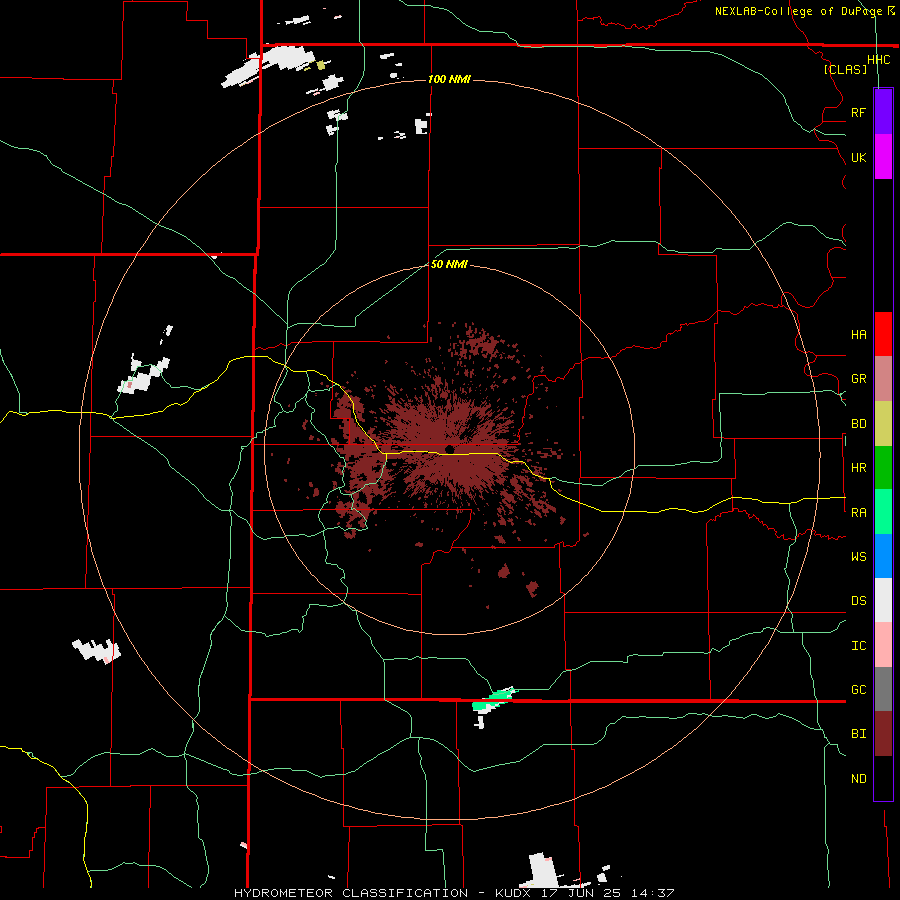The height and width of the screenshot is (900, 900).
Task: Click the HA red legend swatch
Action: (x=883, y=334)
